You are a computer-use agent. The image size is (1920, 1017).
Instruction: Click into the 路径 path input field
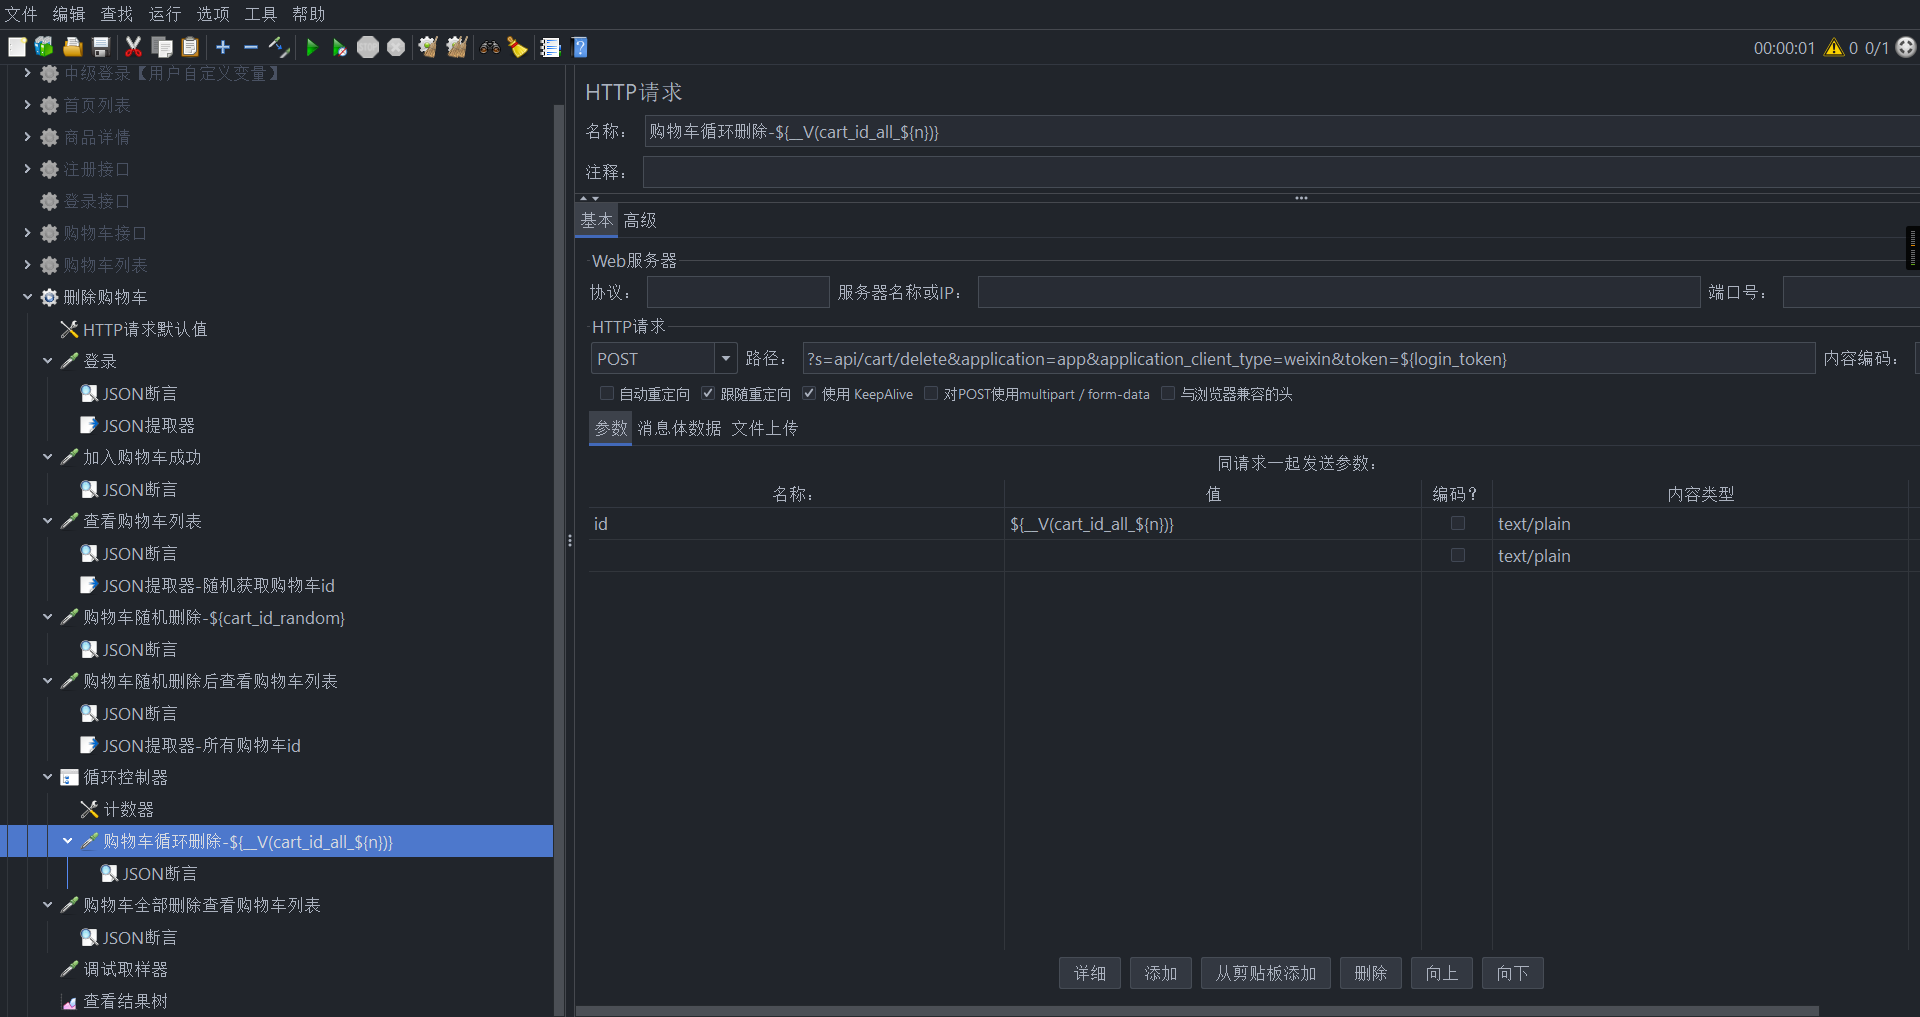pos(1309,358)
